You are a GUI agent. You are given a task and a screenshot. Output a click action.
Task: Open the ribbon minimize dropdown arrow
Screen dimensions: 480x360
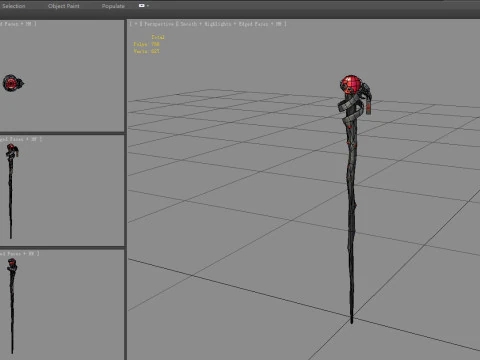148,6
